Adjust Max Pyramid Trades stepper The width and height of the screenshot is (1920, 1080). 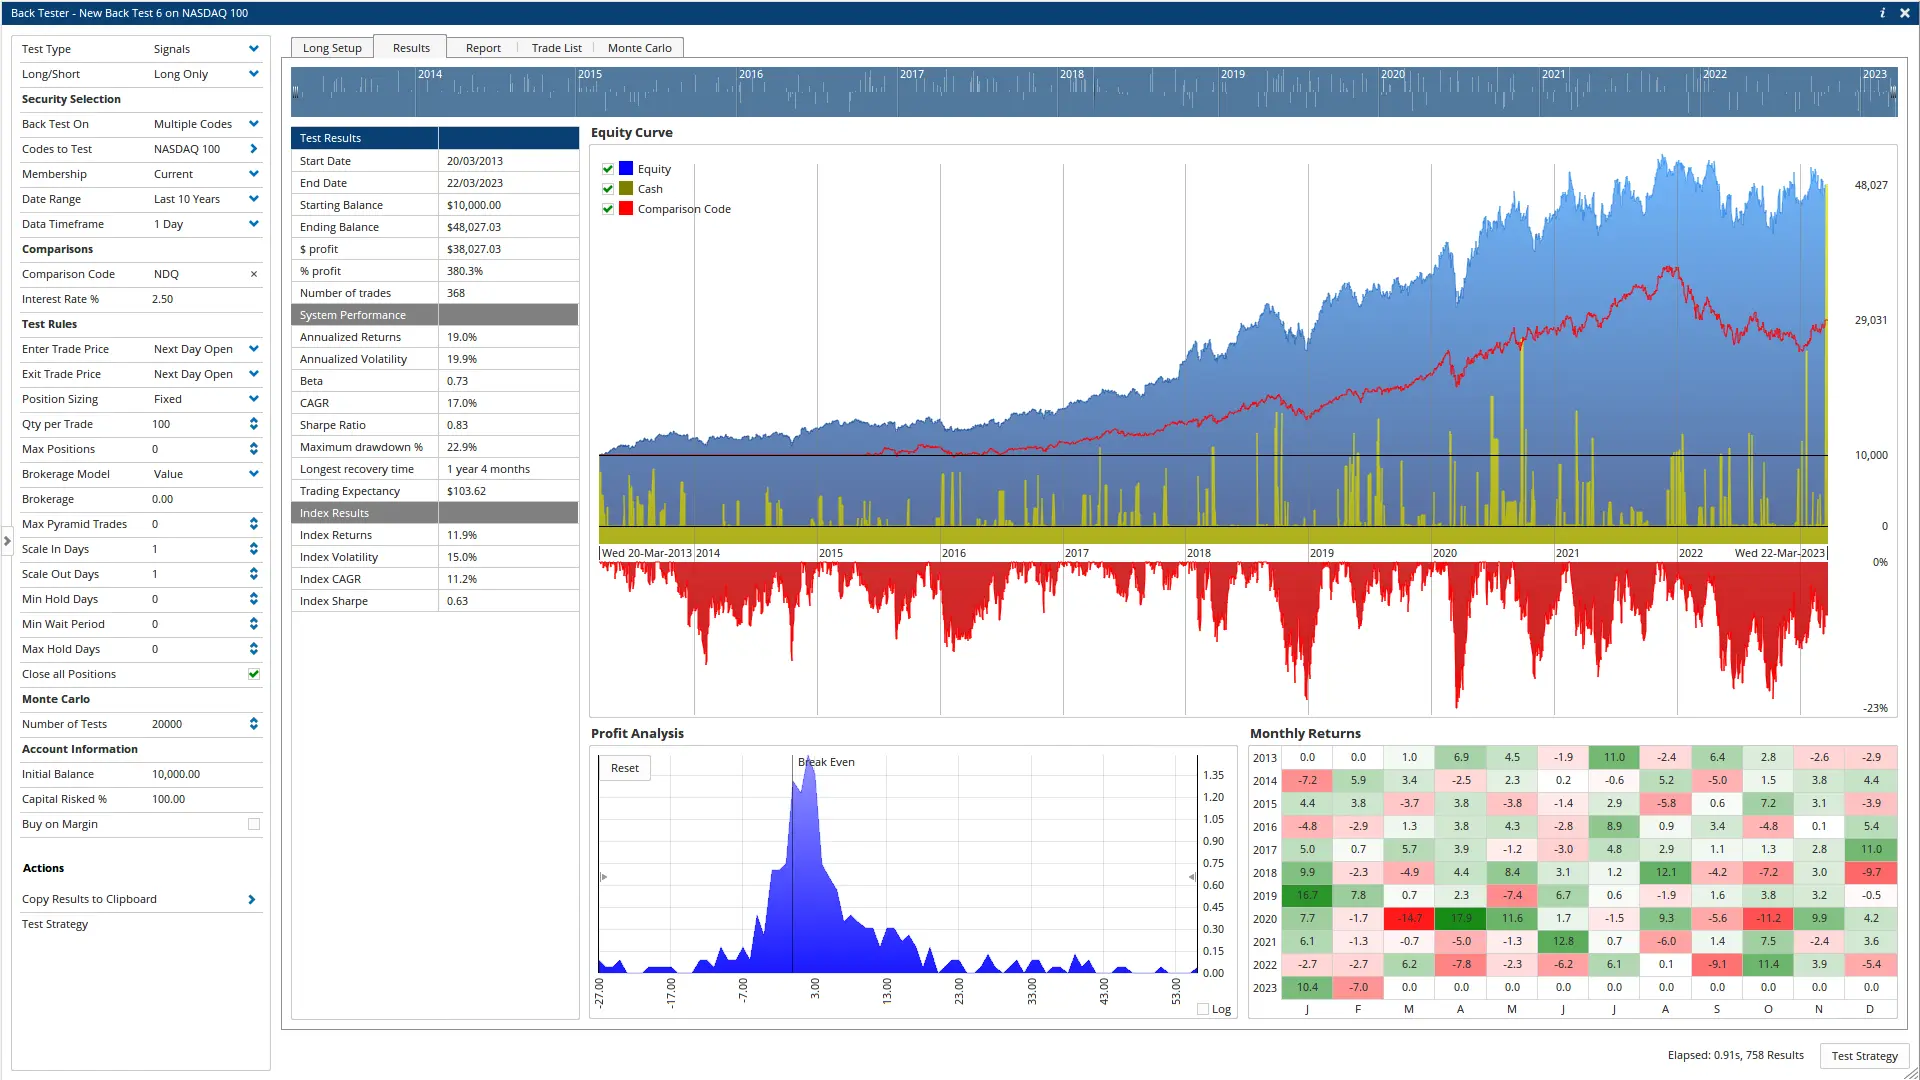click(254, 524)
